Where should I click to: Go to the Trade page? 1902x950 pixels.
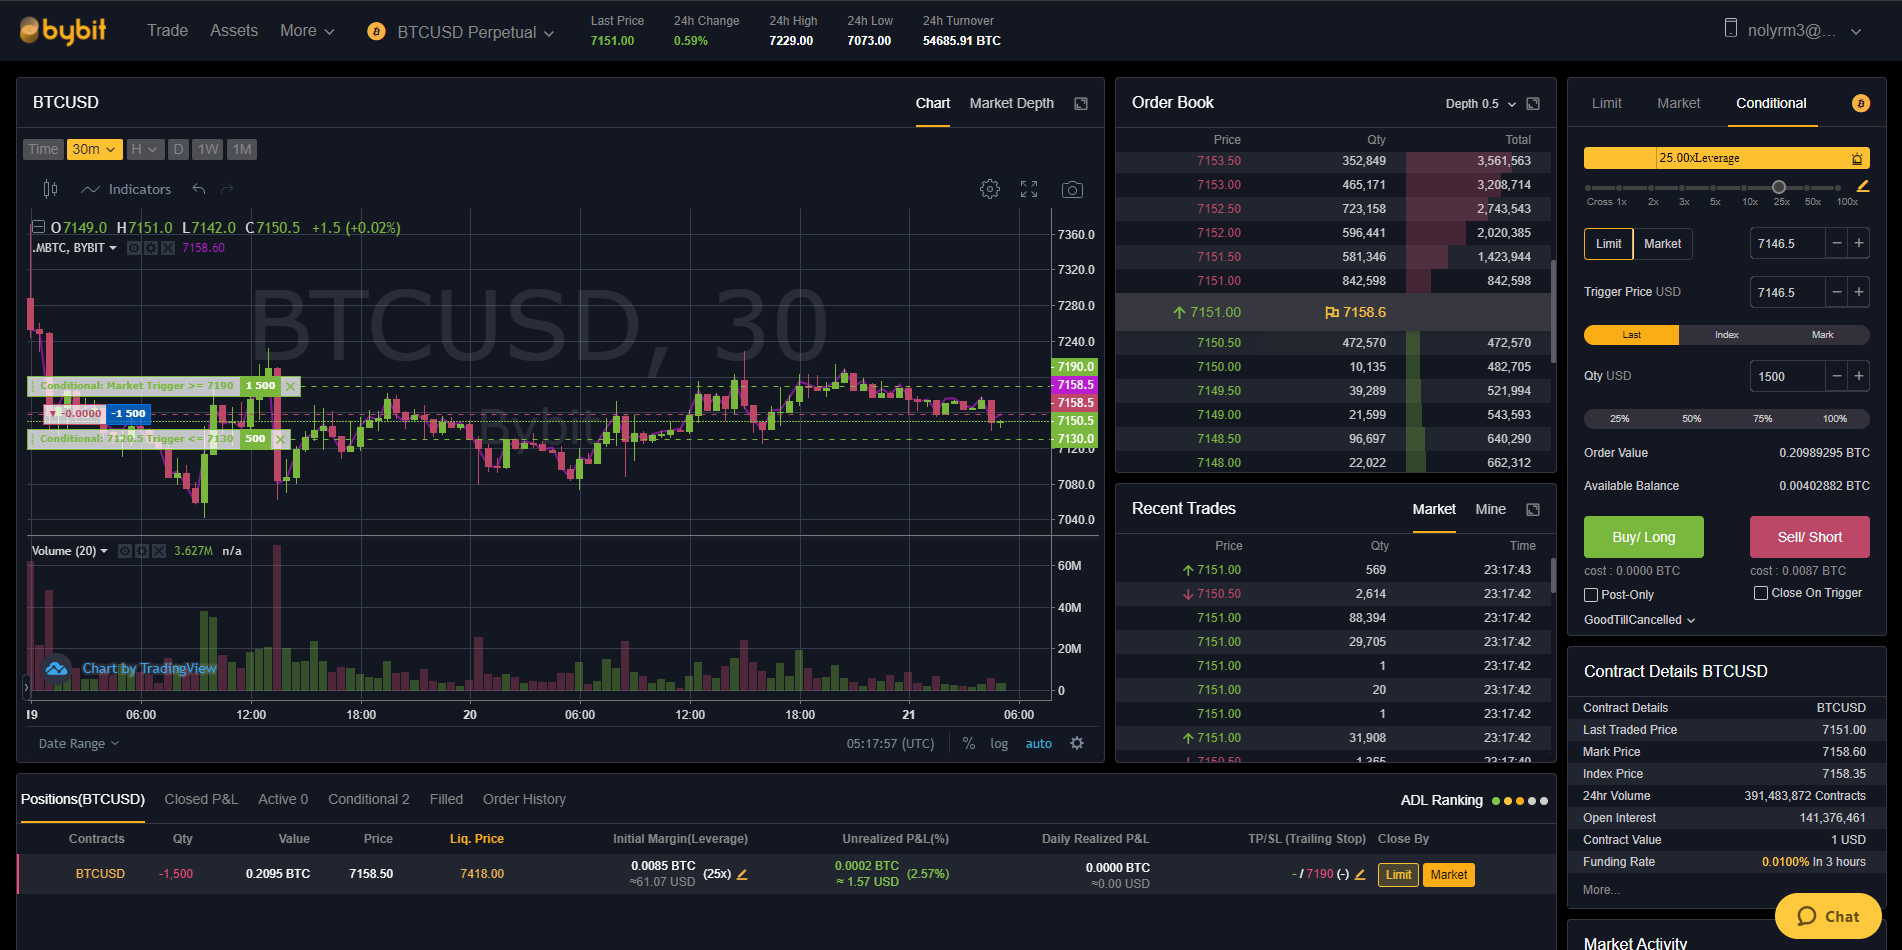167,31
